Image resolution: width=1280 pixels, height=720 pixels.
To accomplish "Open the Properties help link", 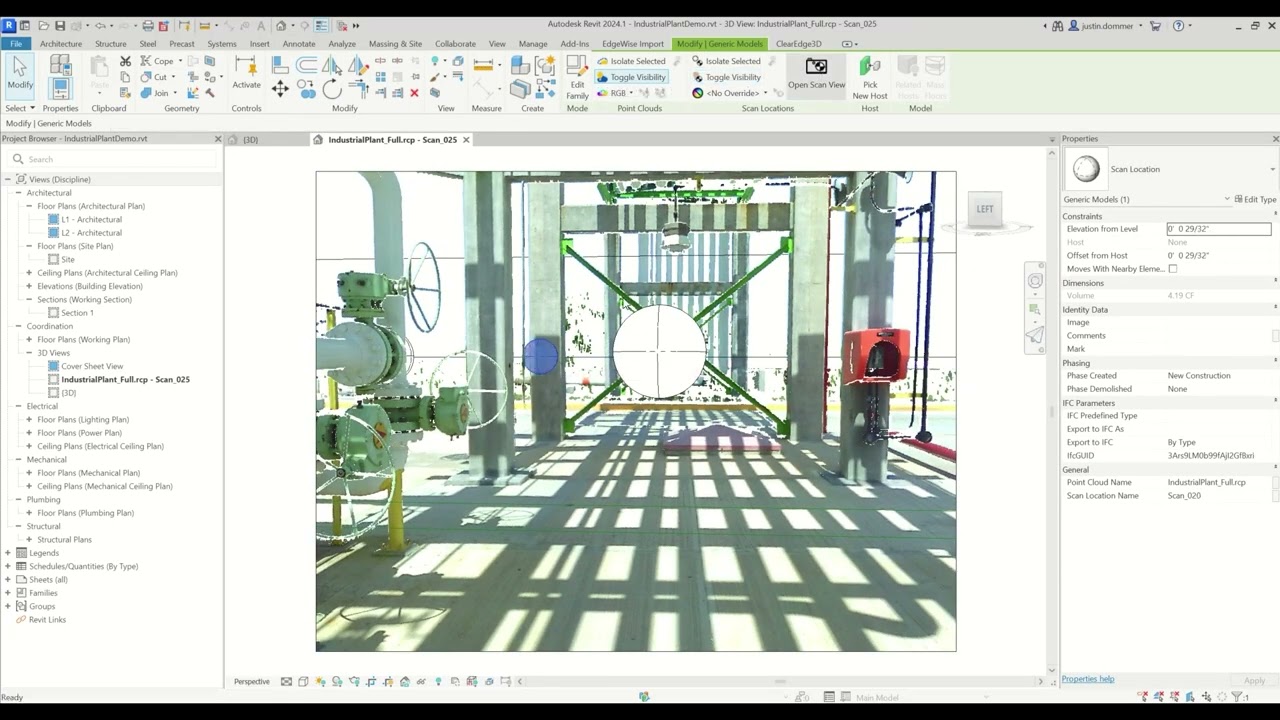I will (x=1087, y=679).
